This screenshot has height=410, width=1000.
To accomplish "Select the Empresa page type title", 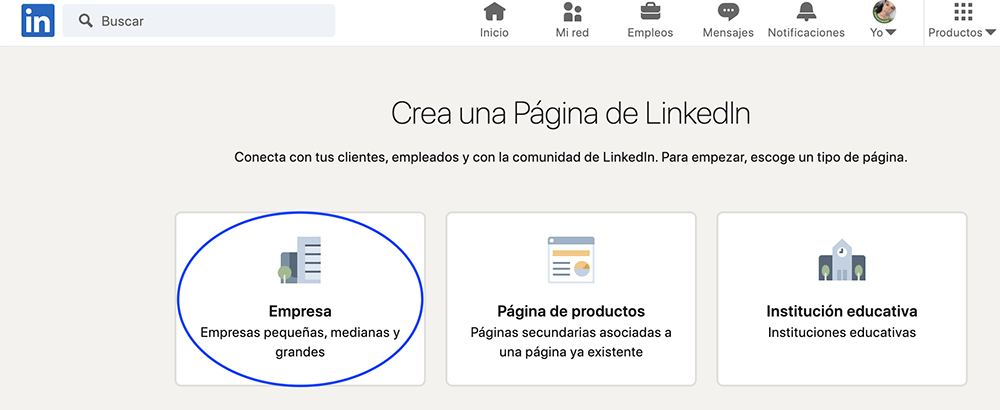I will [300, 312].
